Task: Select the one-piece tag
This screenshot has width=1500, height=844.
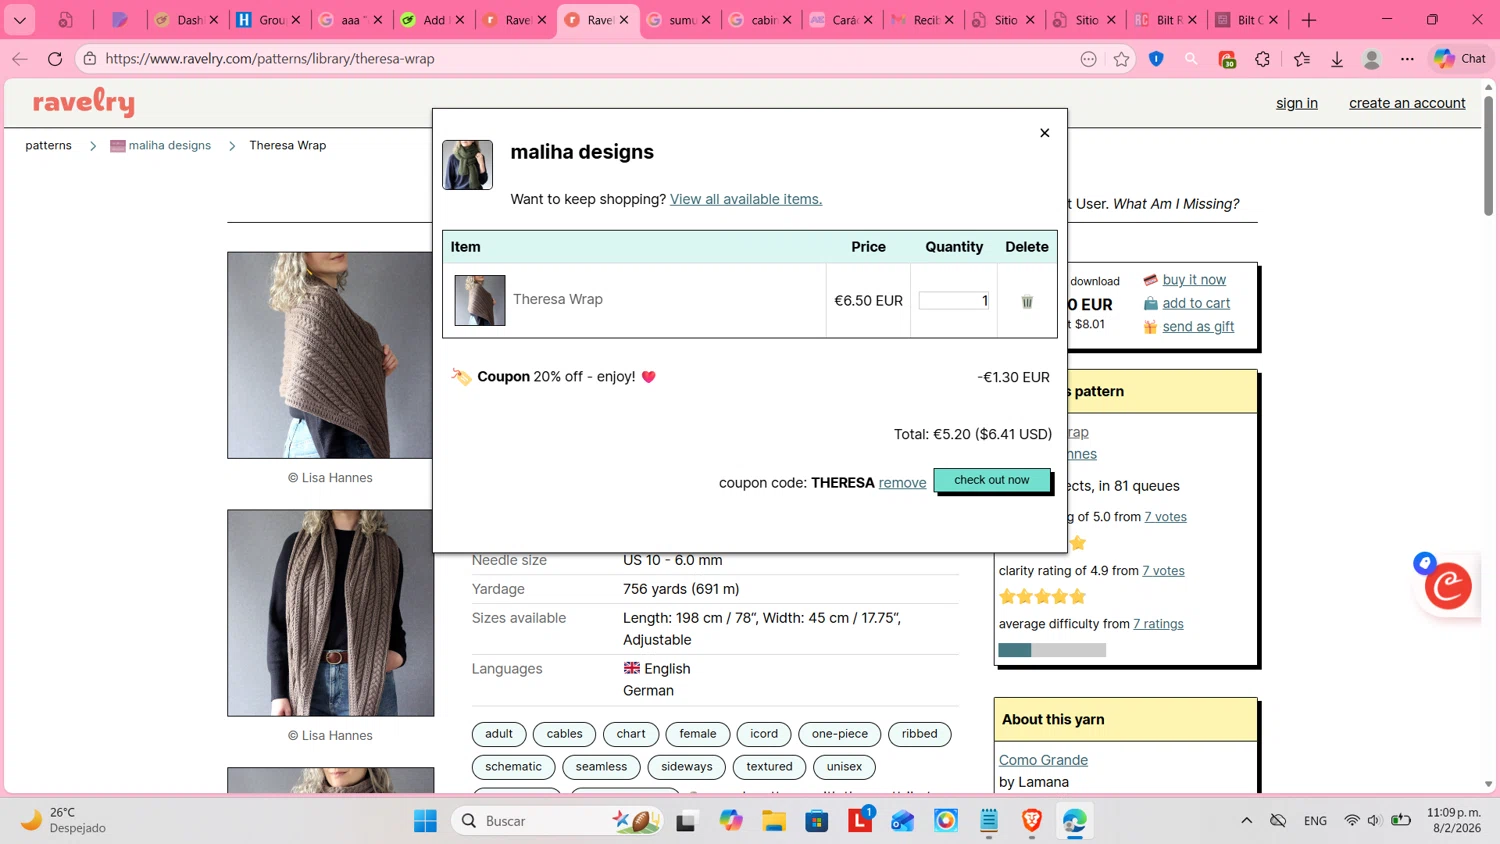Action: coord(840,734)
